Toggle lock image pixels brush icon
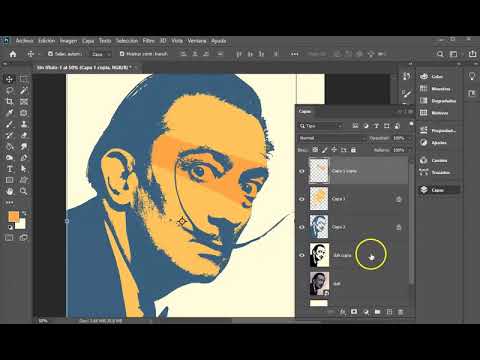This screenshot has width=480, height=360. tap(324, 150)
